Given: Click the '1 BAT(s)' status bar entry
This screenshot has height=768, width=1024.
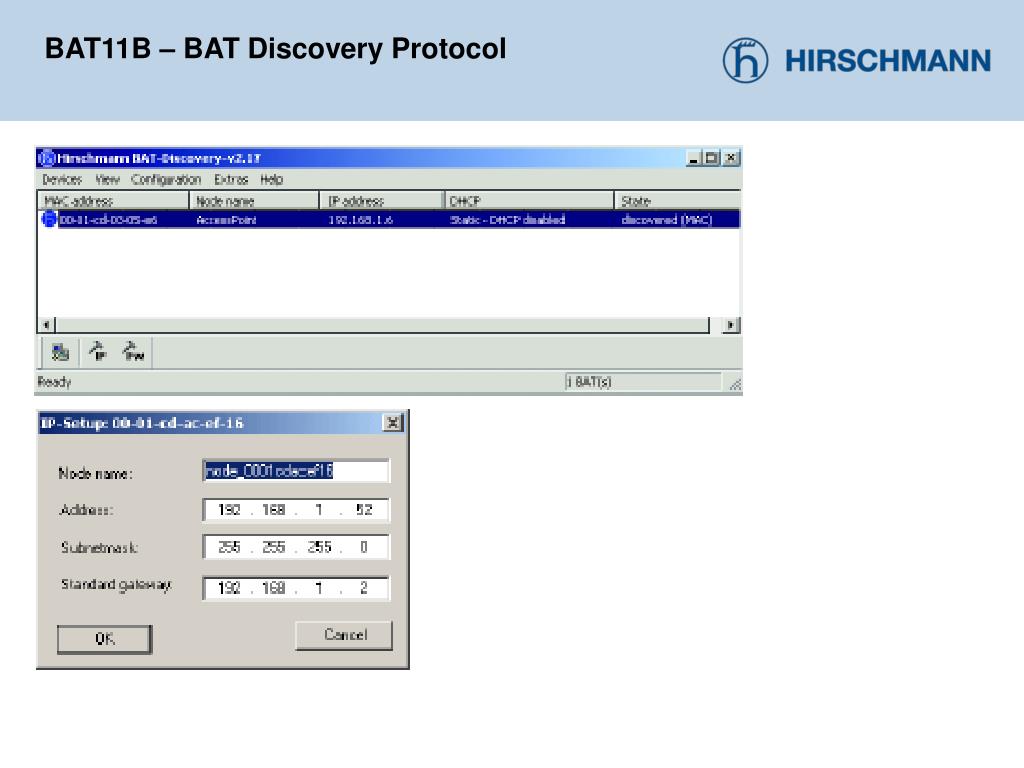Looking at the screenshot, I should pos(643,381).
